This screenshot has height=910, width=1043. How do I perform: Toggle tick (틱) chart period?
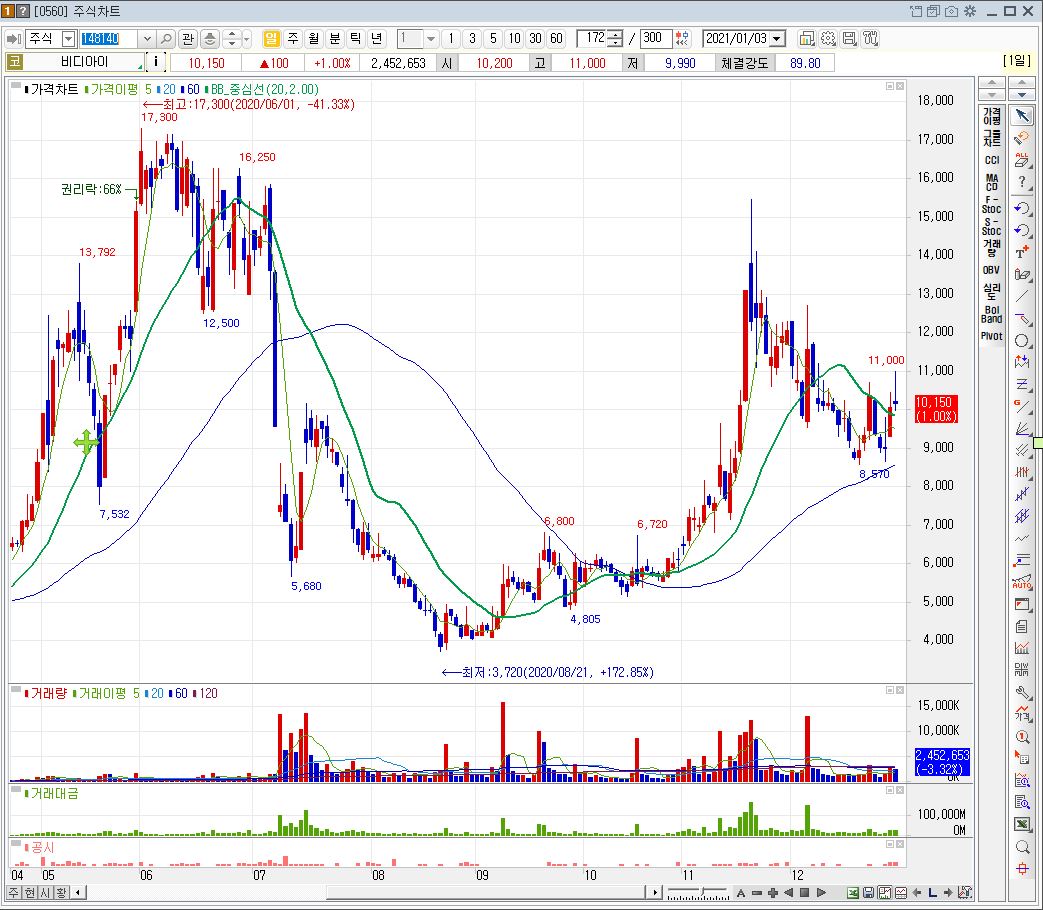coord(356,39)
